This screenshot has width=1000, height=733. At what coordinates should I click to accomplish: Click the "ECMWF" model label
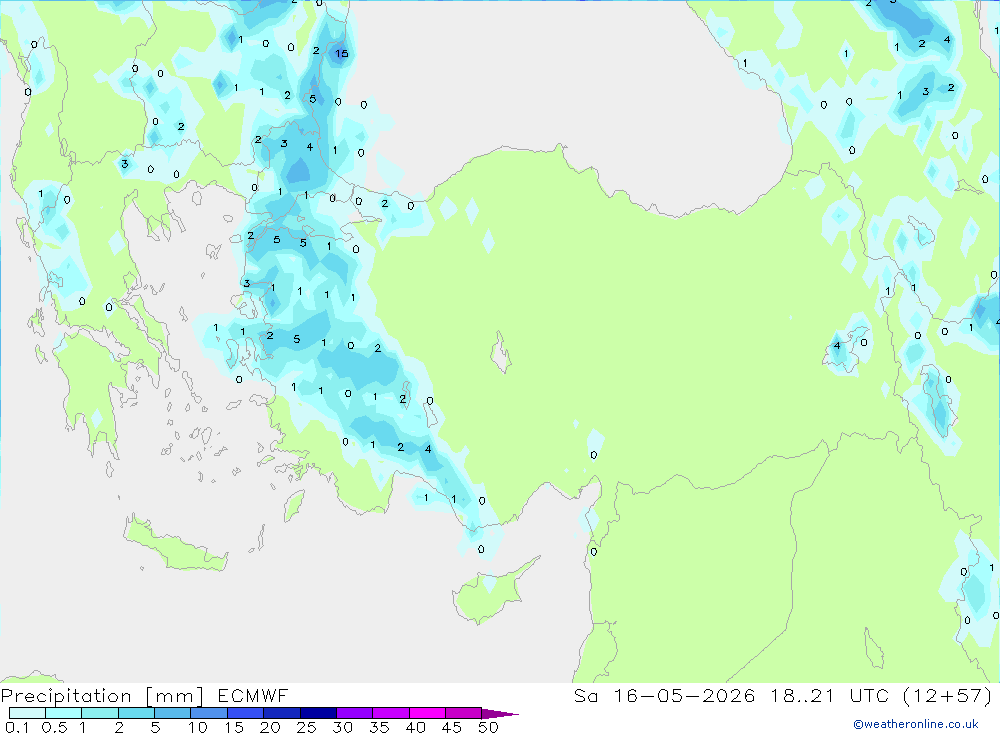tap(253, 696)
